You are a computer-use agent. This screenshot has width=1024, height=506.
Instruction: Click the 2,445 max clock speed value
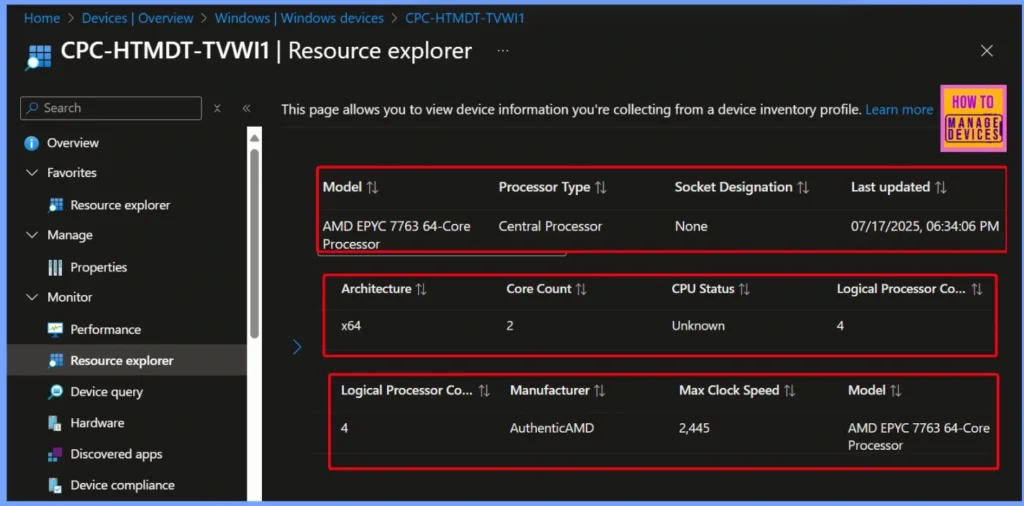click(x=694, y=429)
